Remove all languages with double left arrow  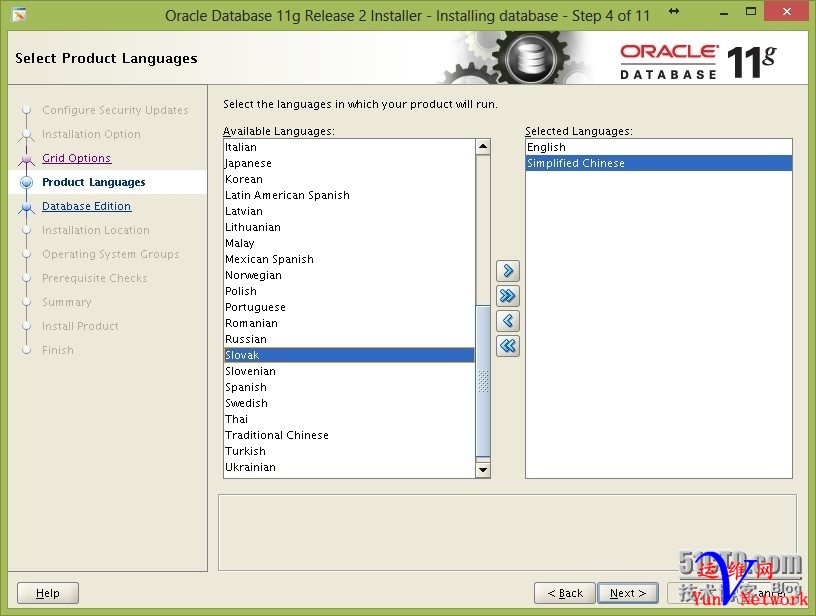tap(508, 346)
